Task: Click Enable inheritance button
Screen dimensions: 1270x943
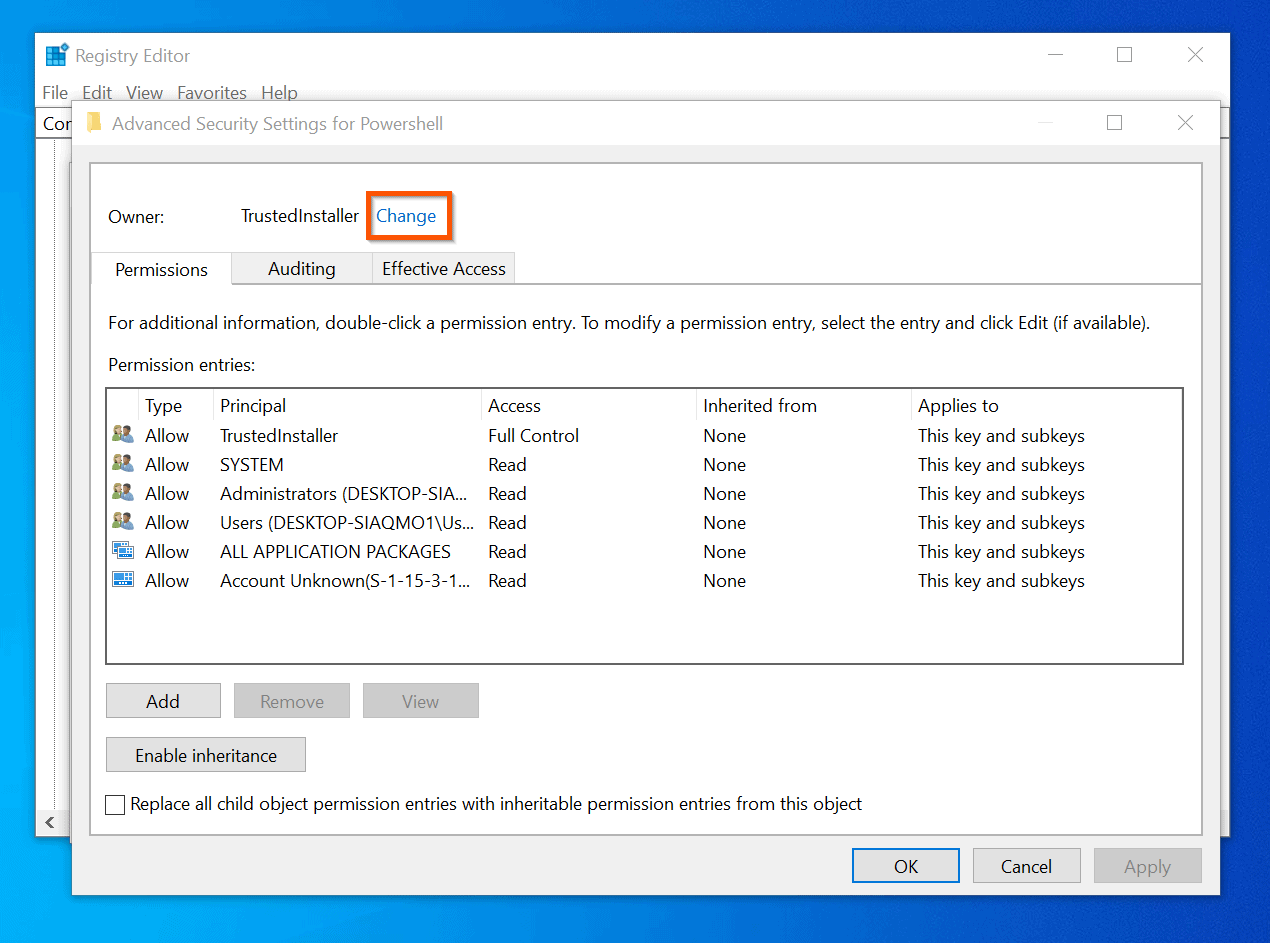Action: (x=206, y=755)
